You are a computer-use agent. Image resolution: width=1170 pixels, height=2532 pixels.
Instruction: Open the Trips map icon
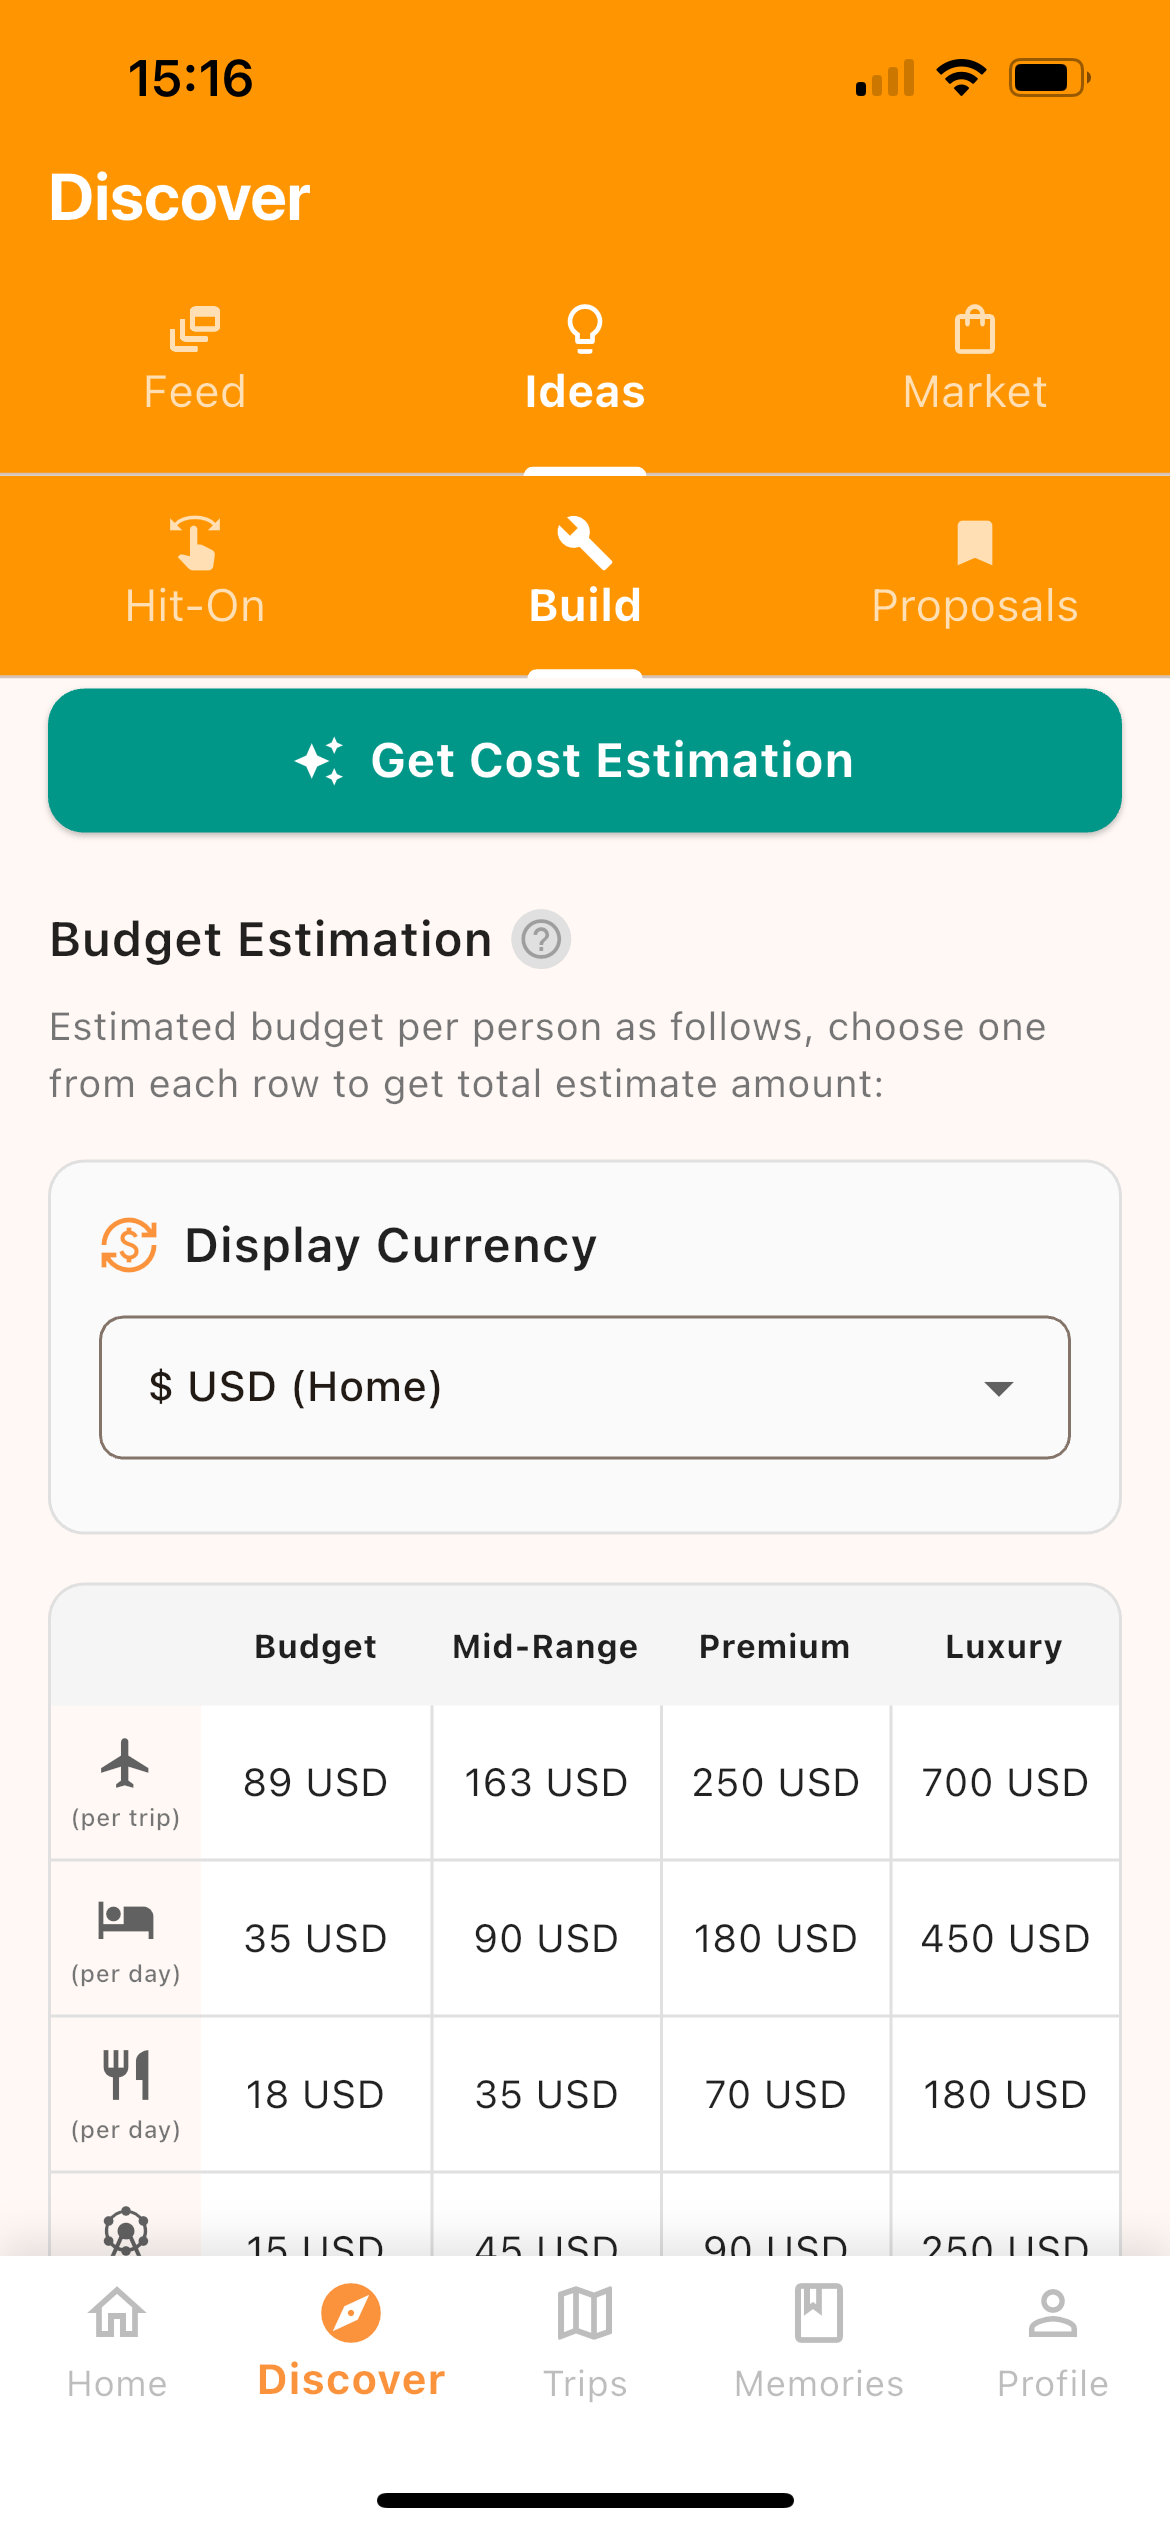tap(585, 2314)
